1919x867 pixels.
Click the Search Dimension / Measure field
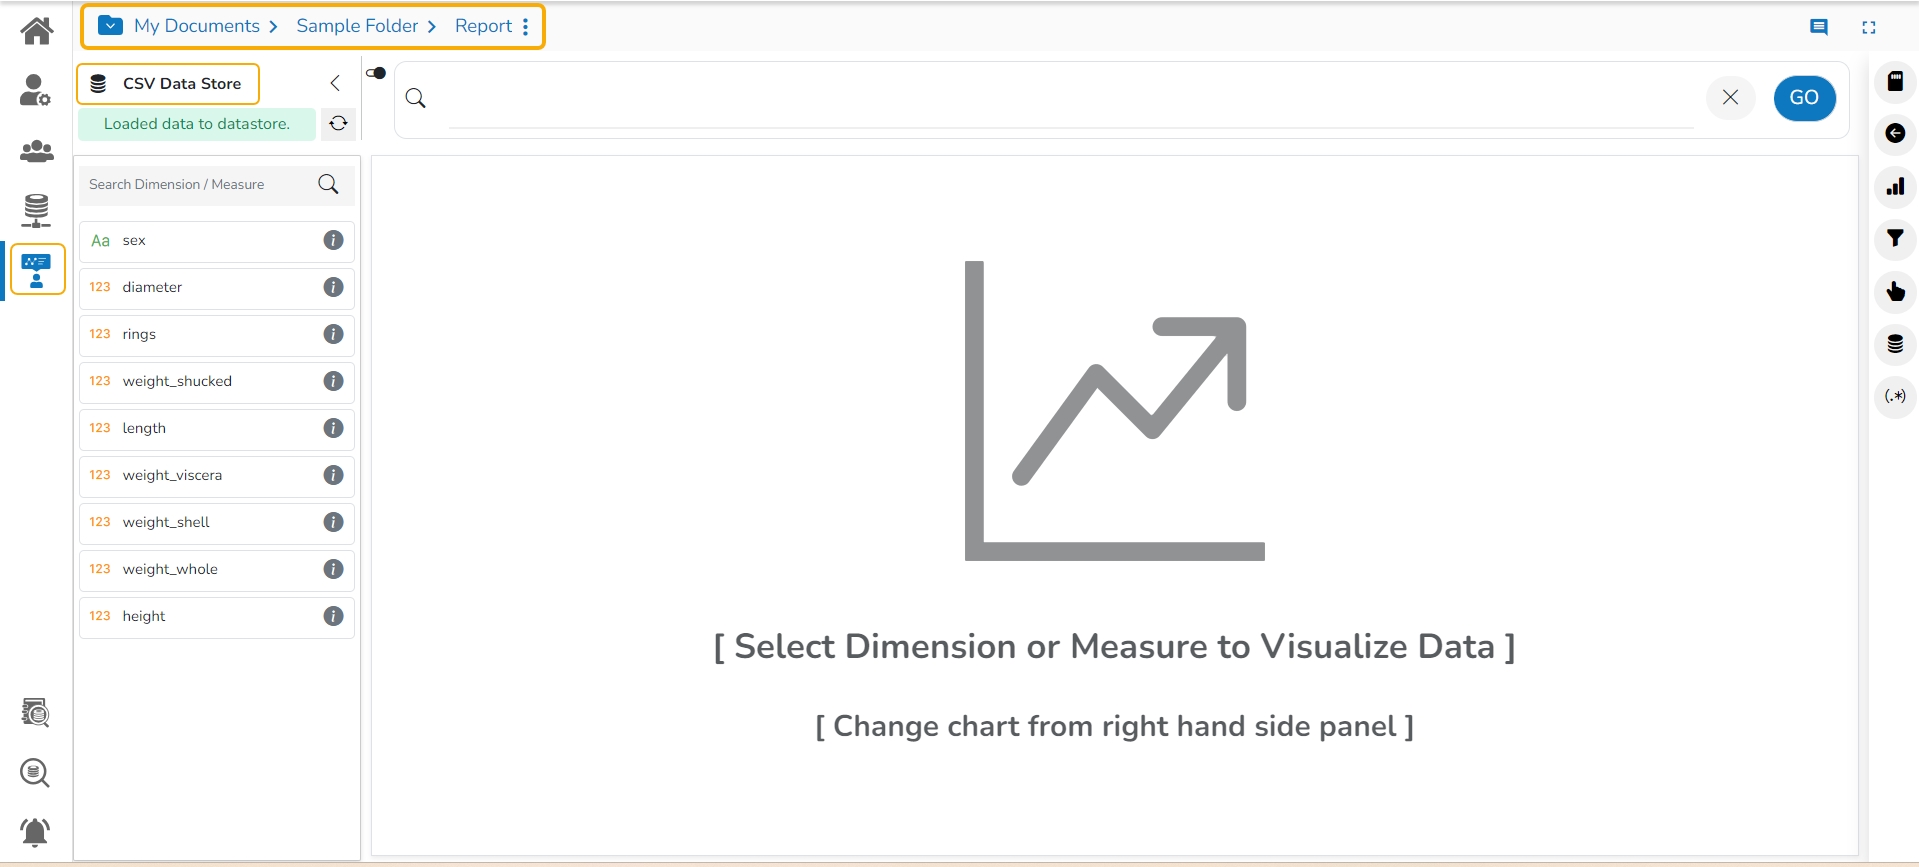point(198,185)
